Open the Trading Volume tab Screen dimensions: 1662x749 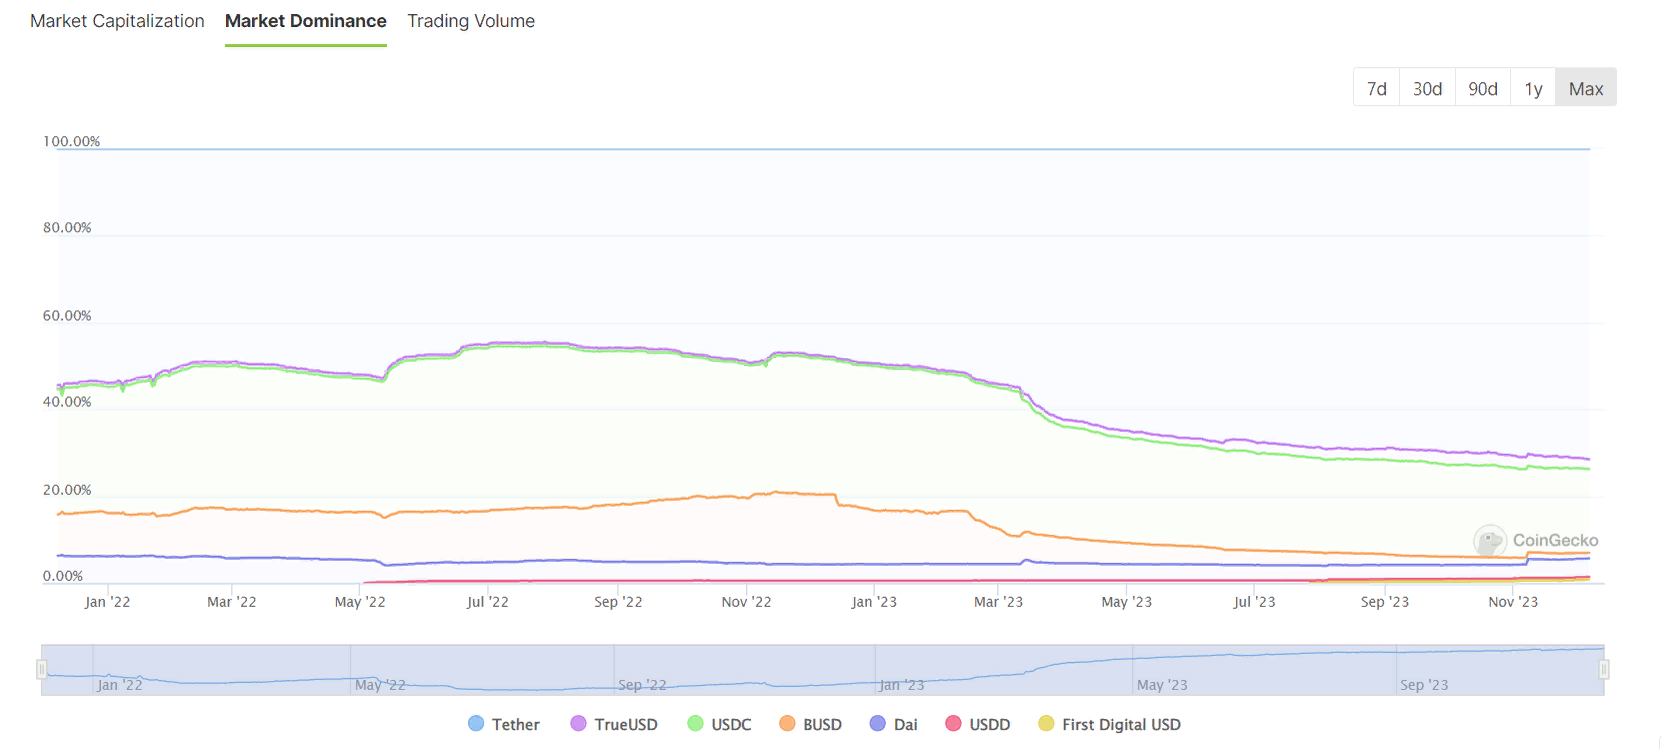click(x=471, y=21)
